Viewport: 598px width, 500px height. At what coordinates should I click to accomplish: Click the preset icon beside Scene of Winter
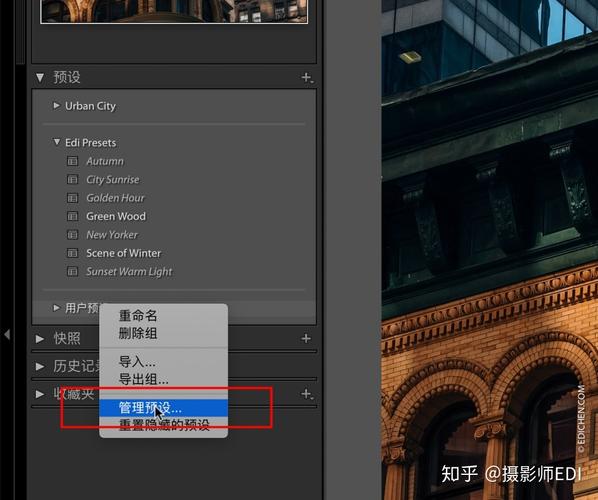click(72, 253)
